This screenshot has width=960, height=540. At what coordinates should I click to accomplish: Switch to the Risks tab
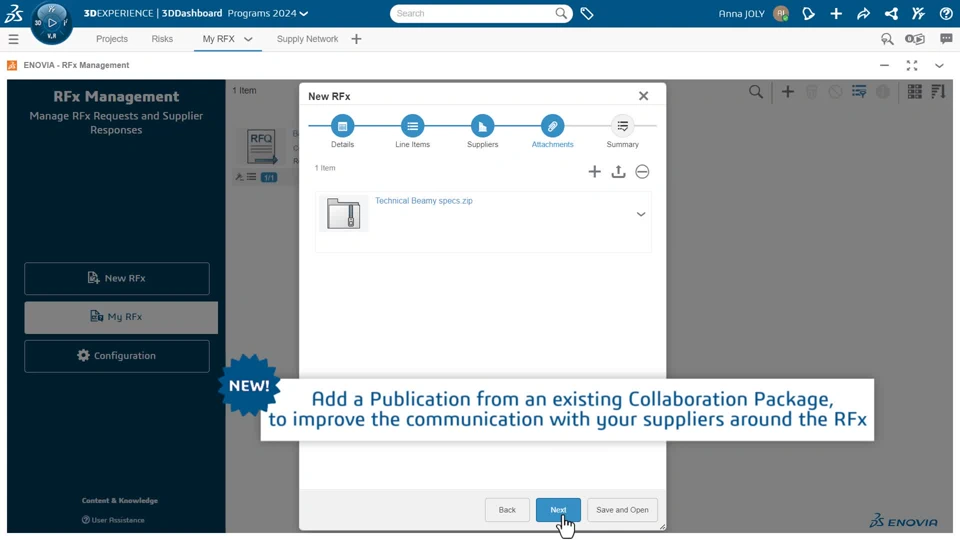(162, 39)
